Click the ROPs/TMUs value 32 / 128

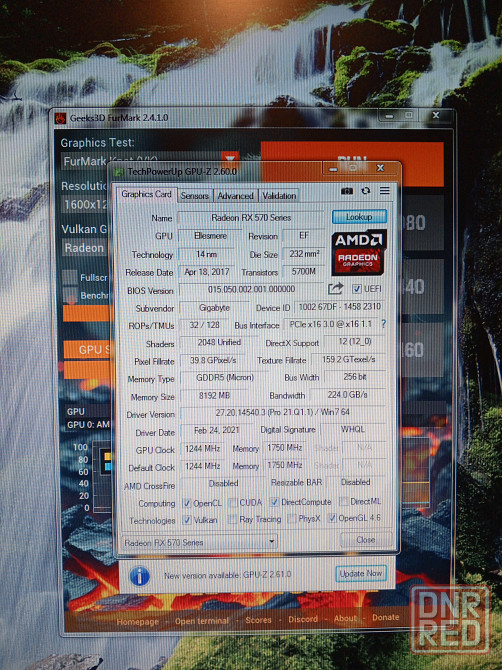tap(204, 325)
